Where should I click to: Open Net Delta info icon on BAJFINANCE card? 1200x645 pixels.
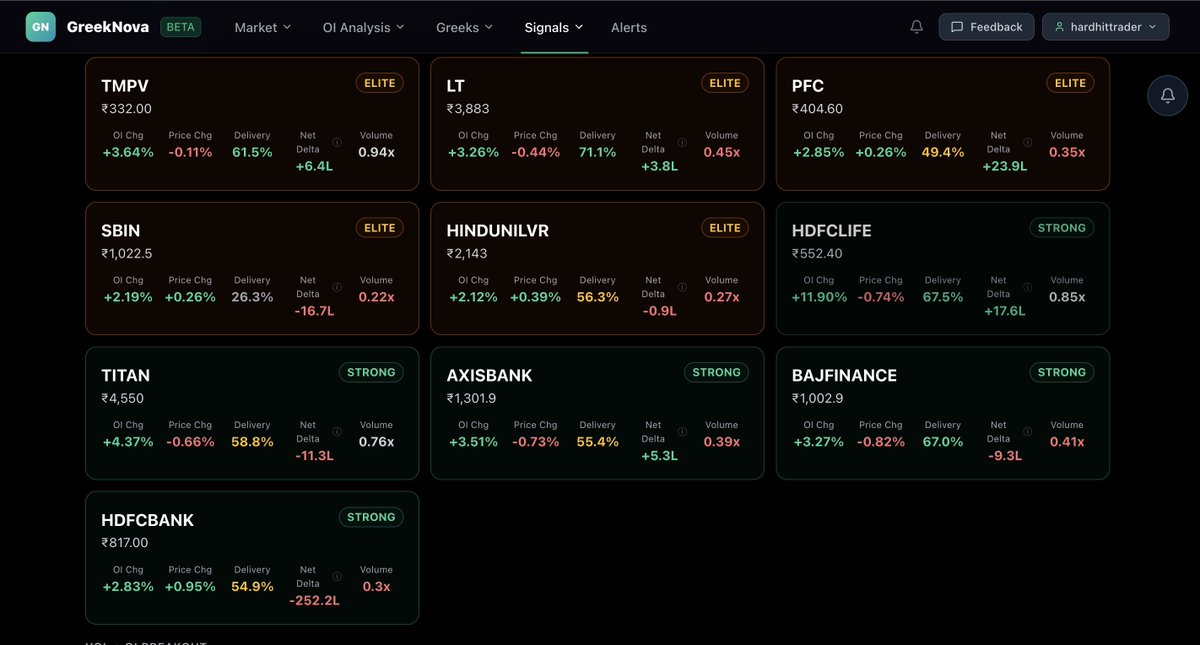pyautogui.click(x=1027, y=432)
